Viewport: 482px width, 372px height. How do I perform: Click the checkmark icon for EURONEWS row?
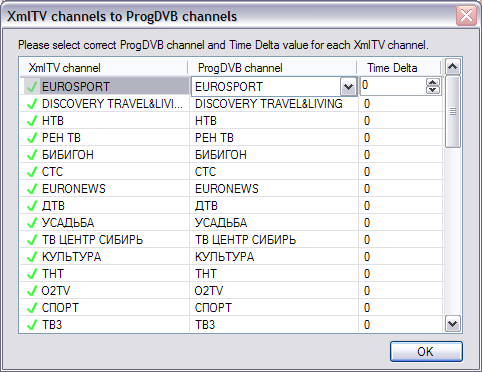click(32, 189)
